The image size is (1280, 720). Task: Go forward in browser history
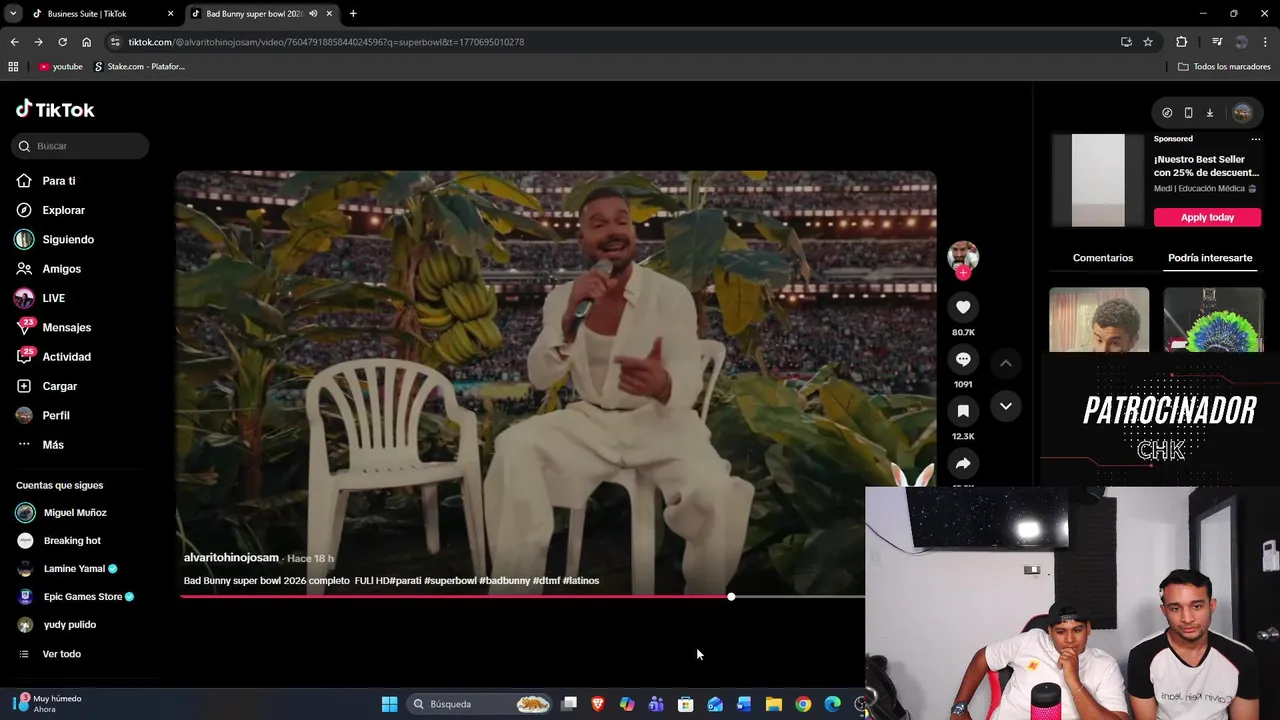pos(38,42)
